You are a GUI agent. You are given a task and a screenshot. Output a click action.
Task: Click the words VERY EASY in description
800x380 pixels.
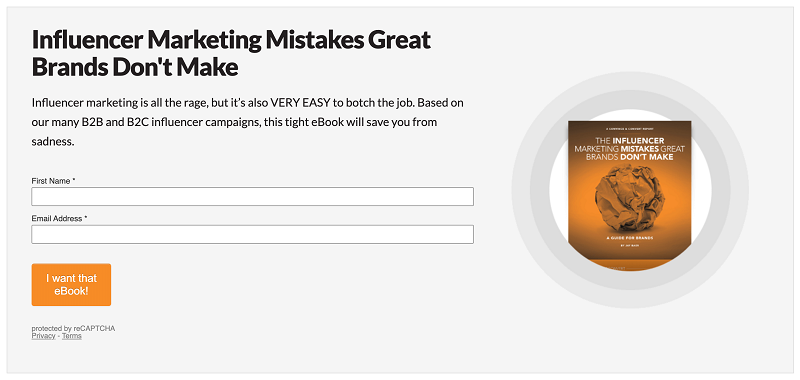301,103
